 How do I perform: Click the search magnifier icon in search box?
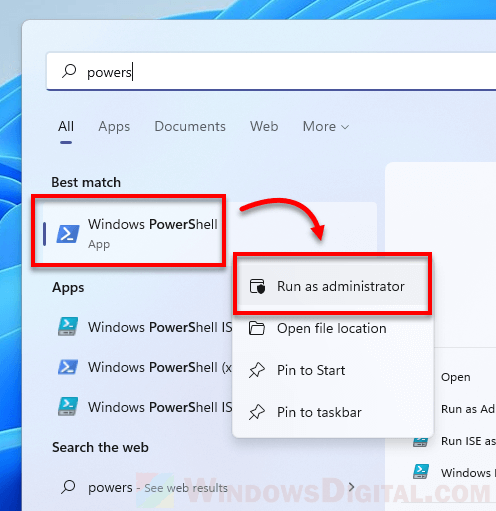click(x=69, y=71)
